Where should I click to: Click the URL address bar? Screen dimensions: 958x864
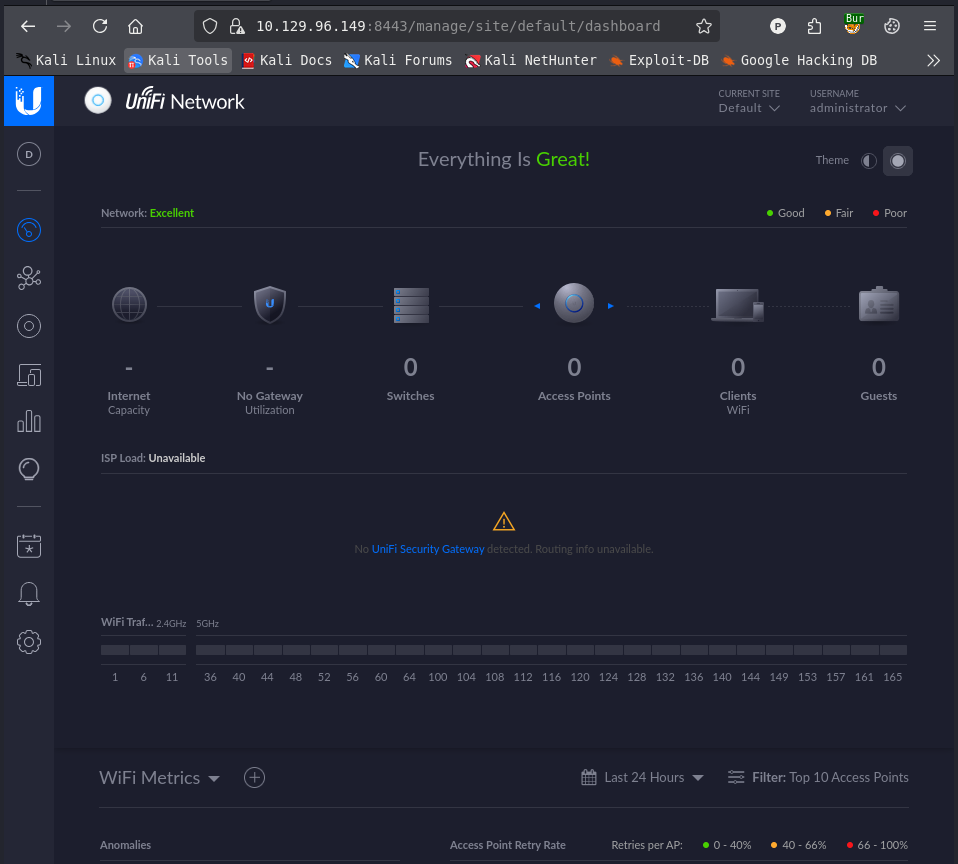458,26
